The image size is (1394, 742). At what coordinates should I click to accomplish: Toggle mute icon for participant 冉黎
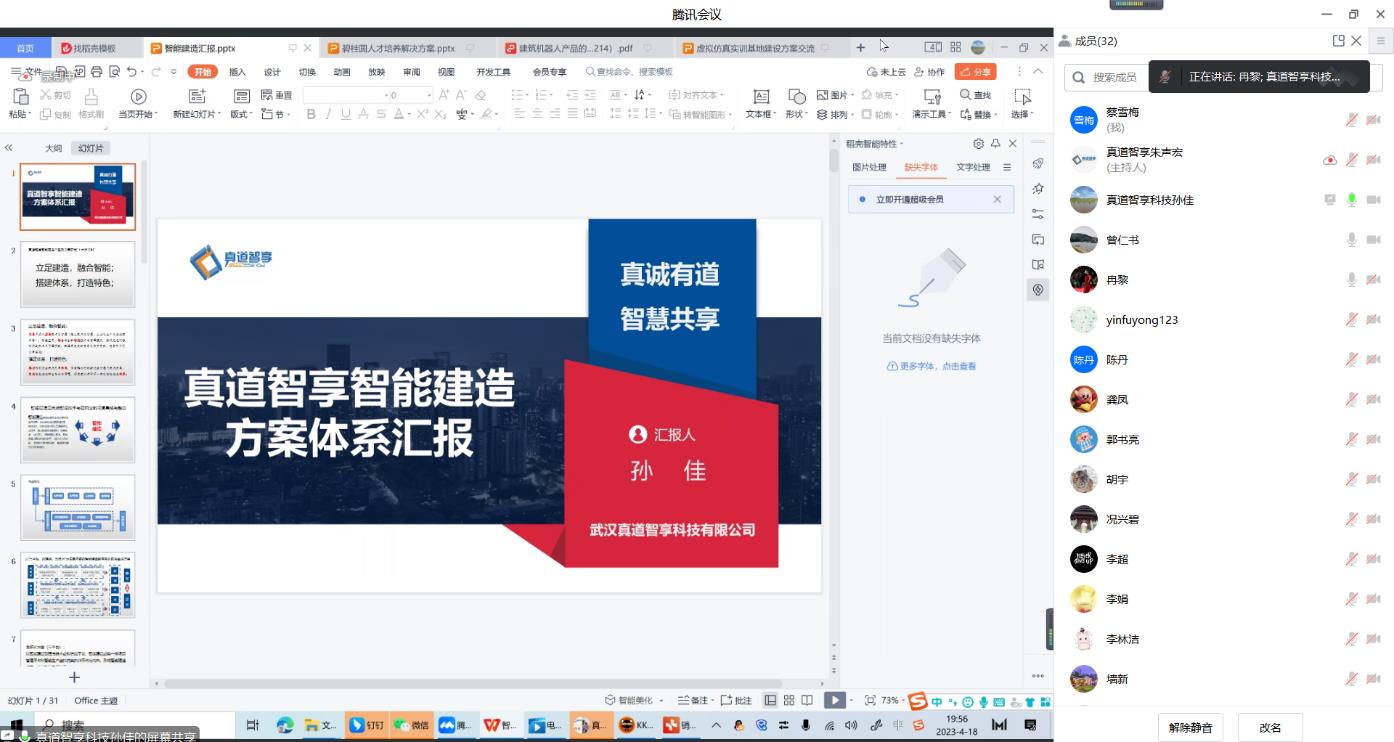(1351, 280)
